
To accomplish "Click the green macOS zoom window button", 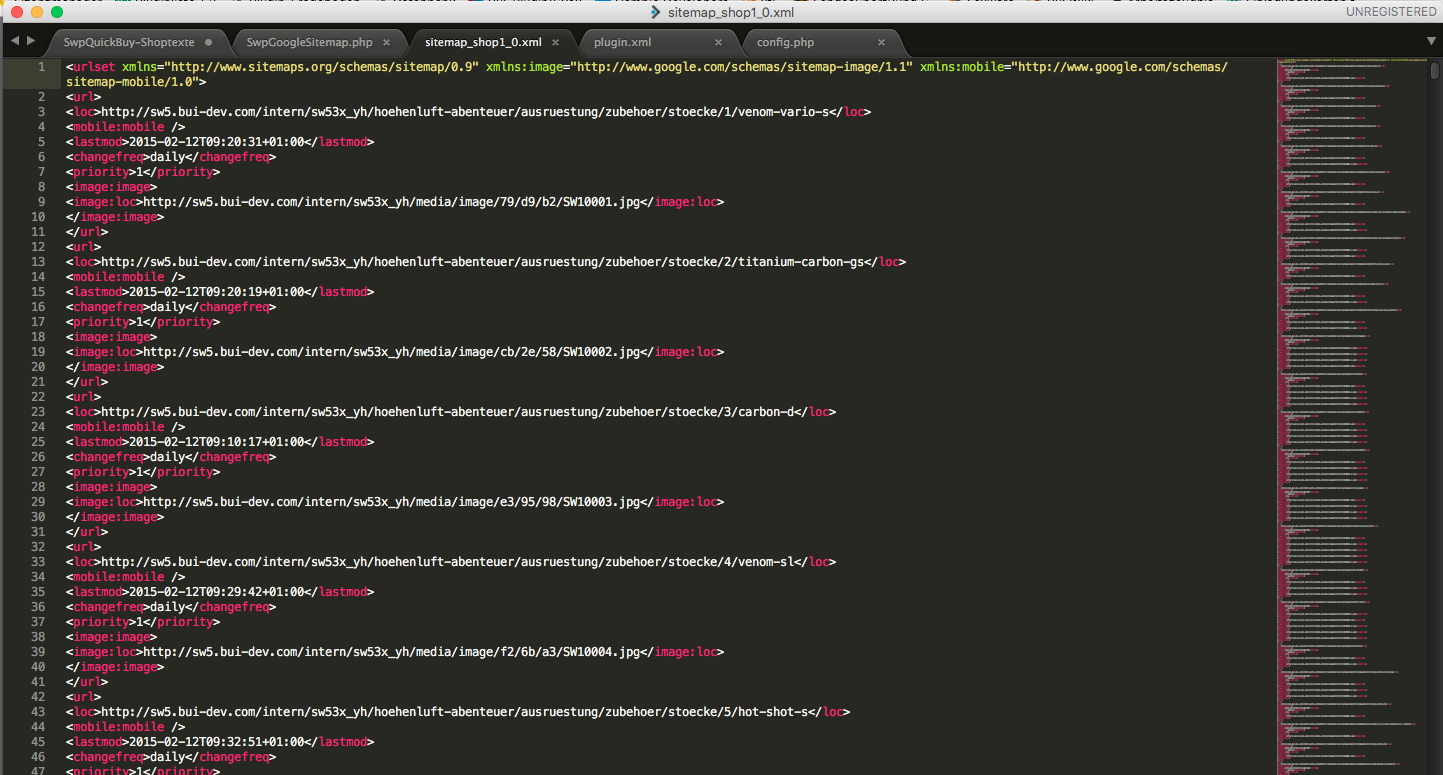I will [56, 12].
